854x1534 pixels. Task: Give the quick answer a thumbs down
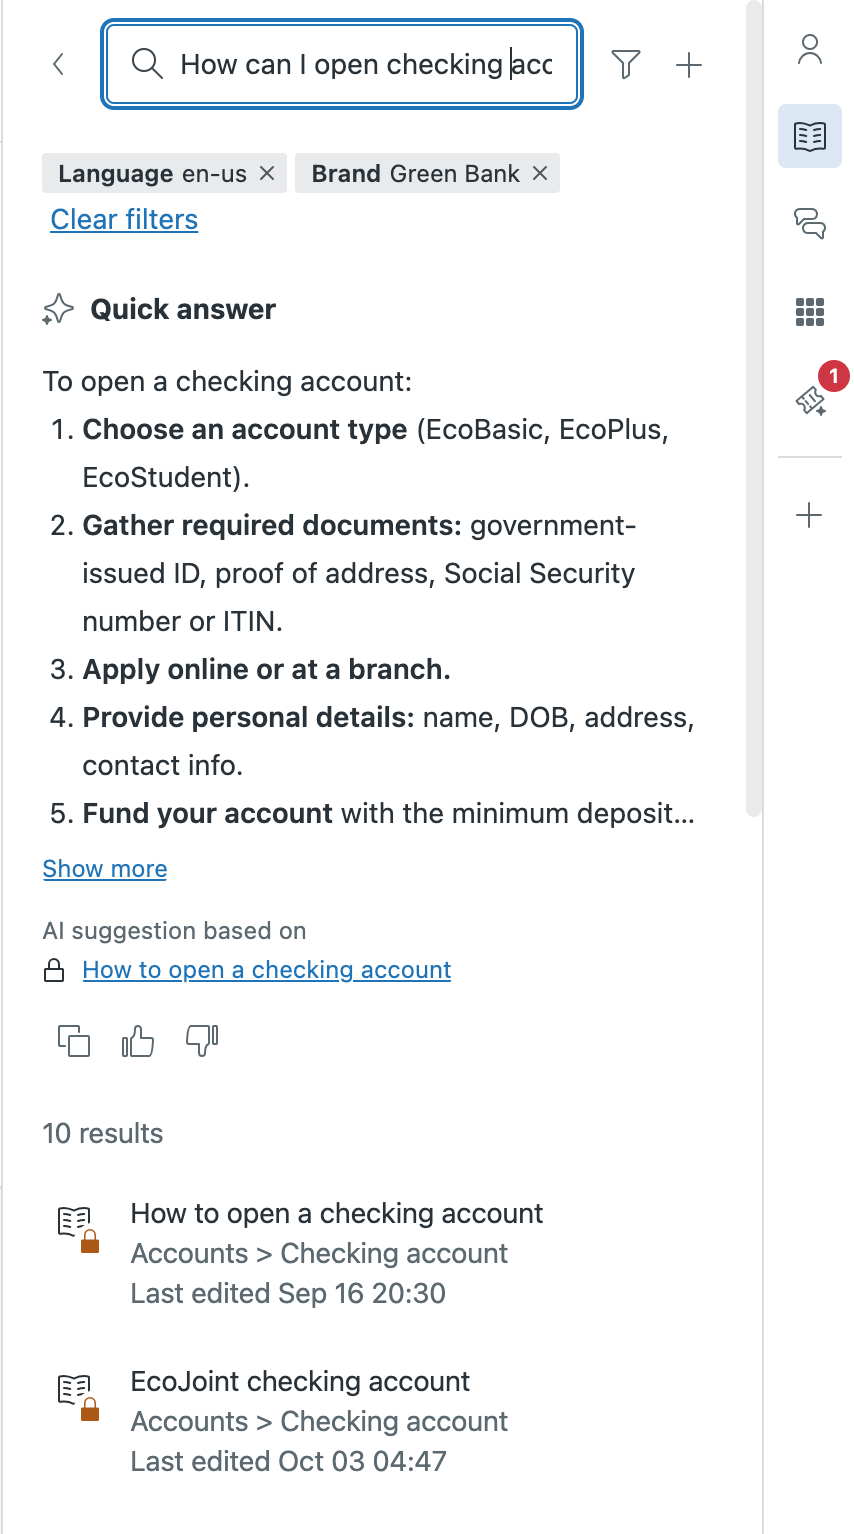[202, 1042]
